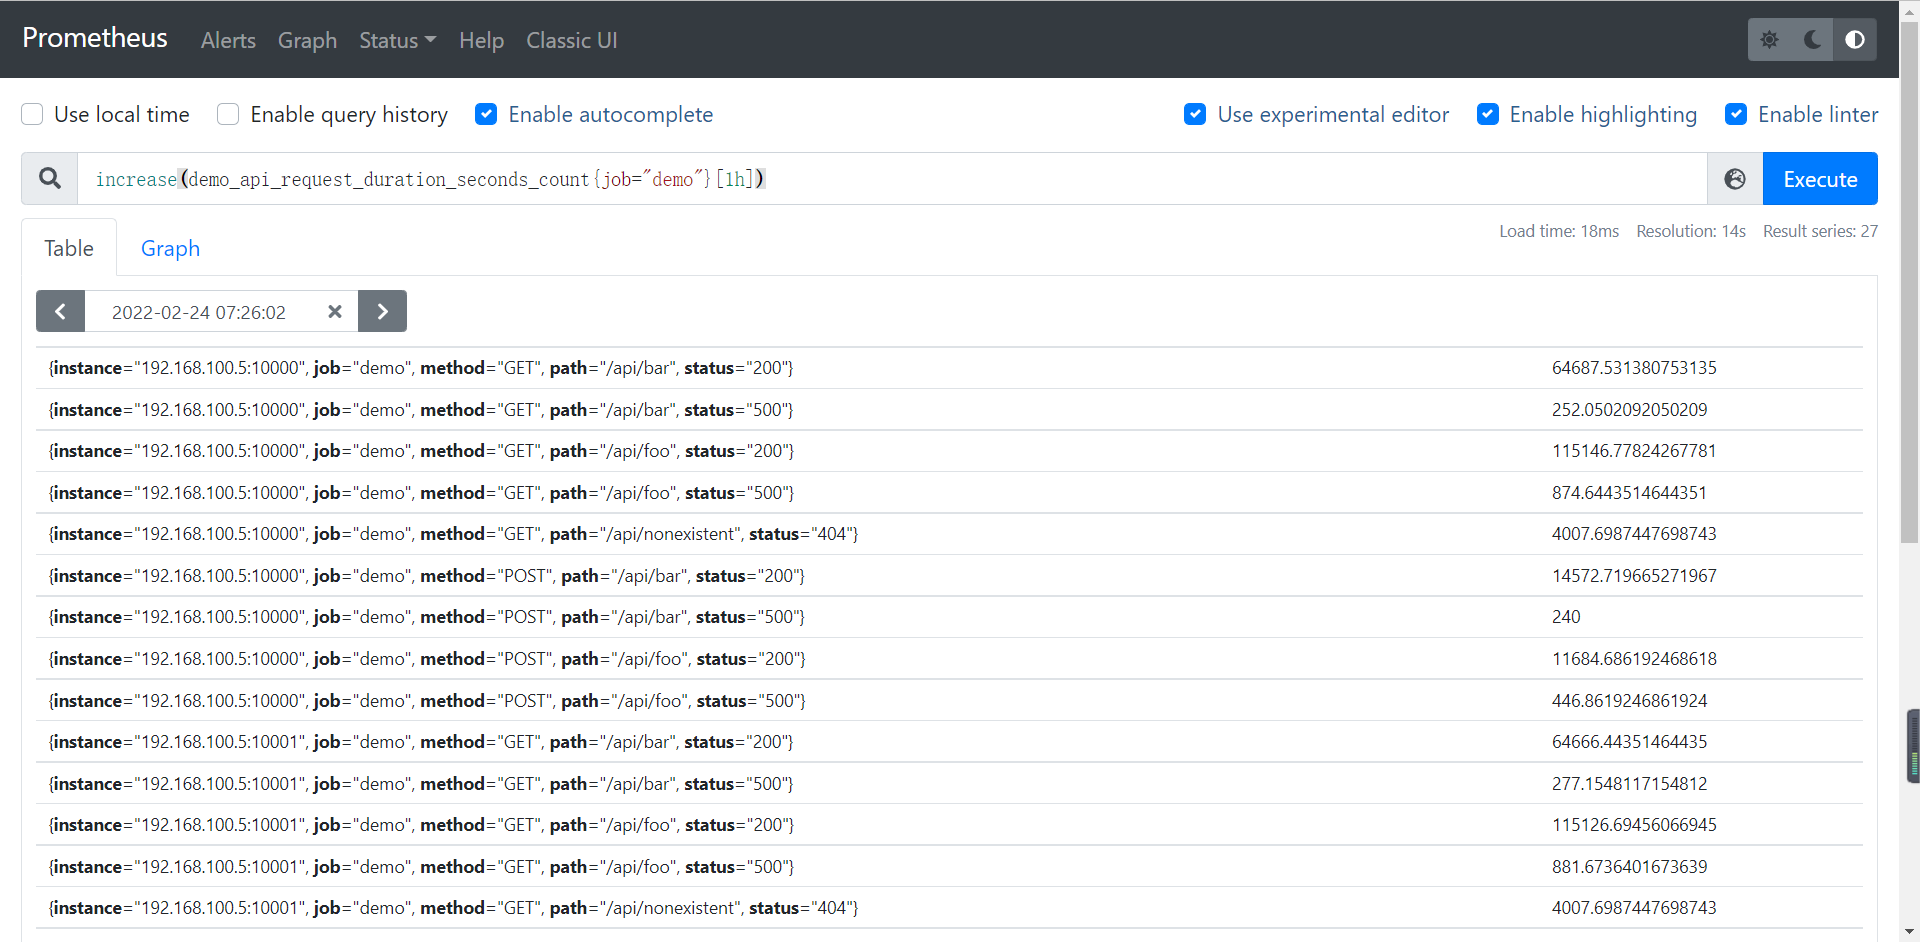Click value 64687.531380753135

click(x=1634, y=368)
